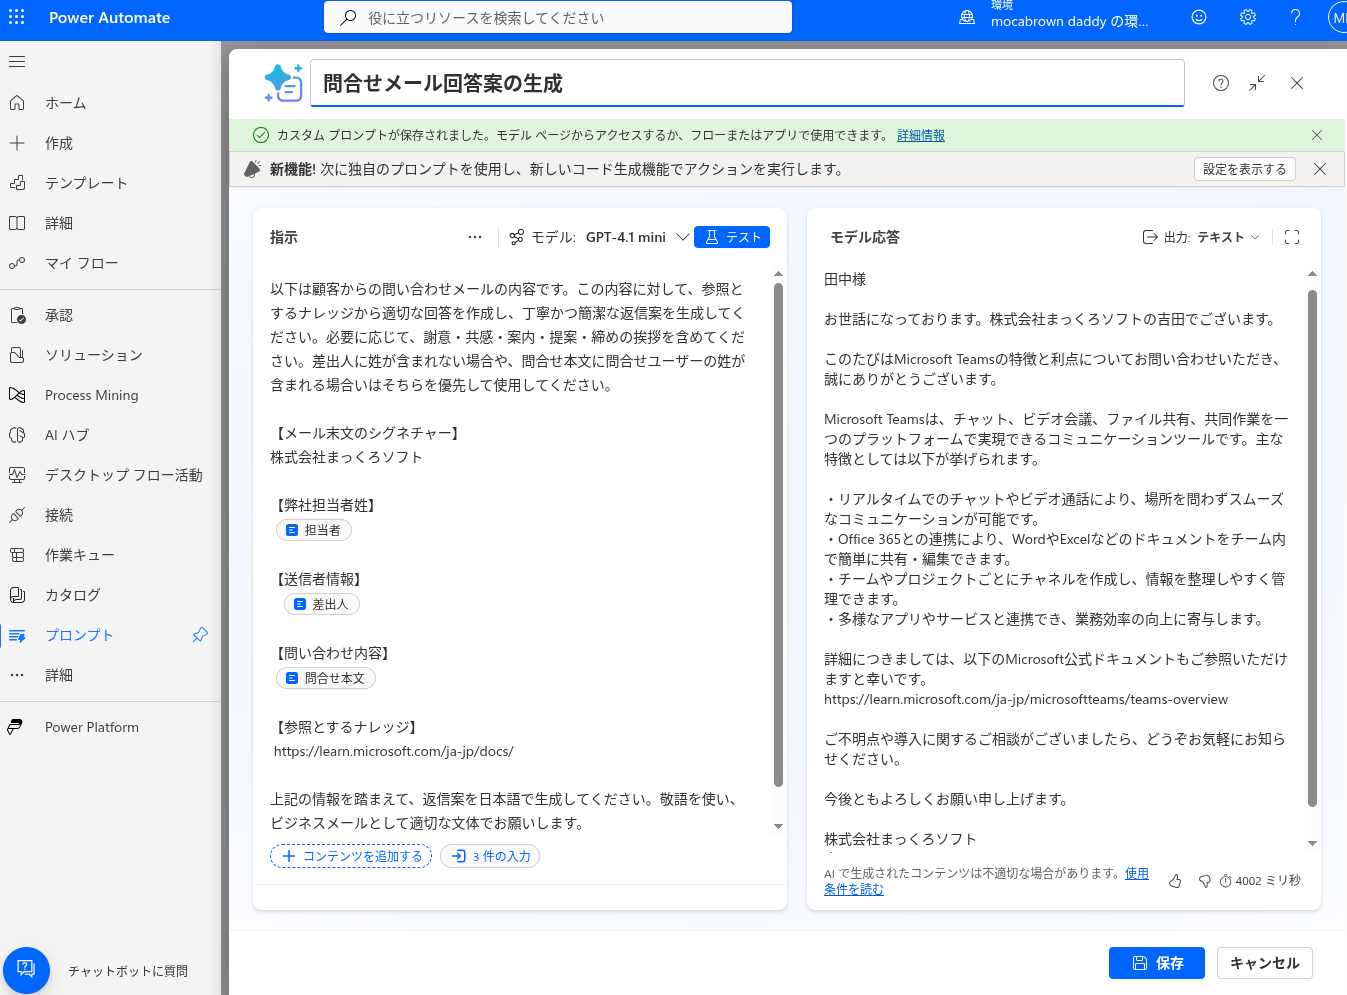Click the dialog help circle icon
Image resolution: width=1347 pixels, height=995 pixels.
(x=1221, y=83)
